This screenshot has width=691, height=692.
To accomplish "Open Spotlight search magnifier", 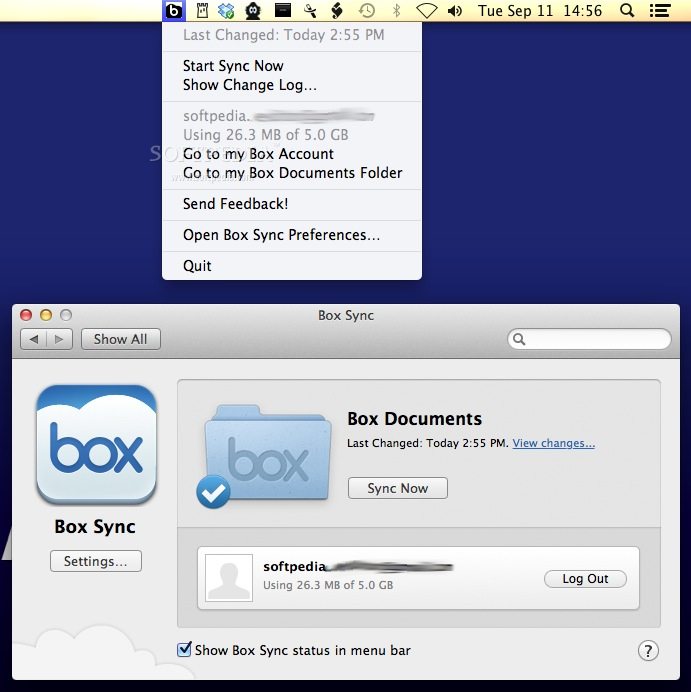I will pyautogui.click(x=627, y=10).
